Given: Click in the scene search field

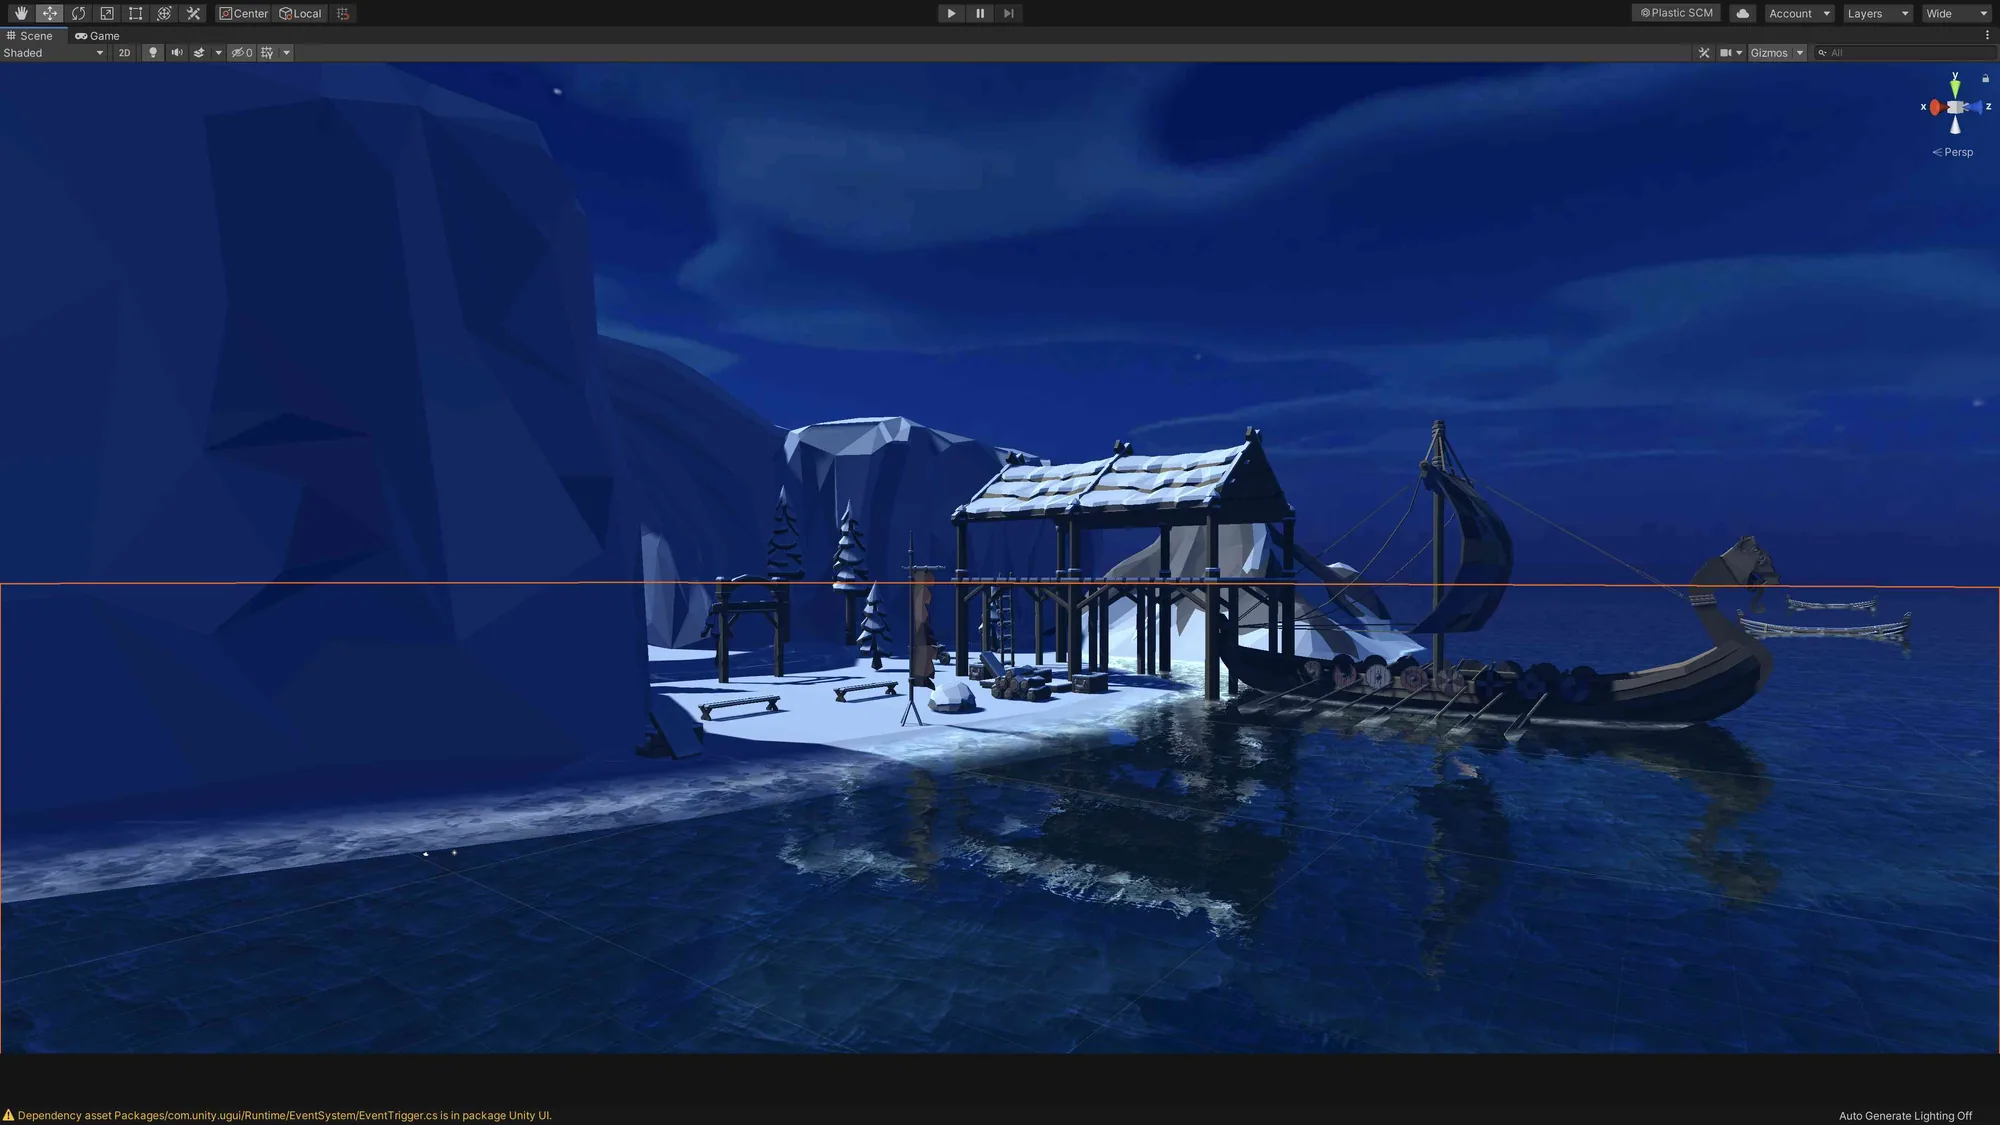Looking at the screenshot, I should pos(1904,53).
